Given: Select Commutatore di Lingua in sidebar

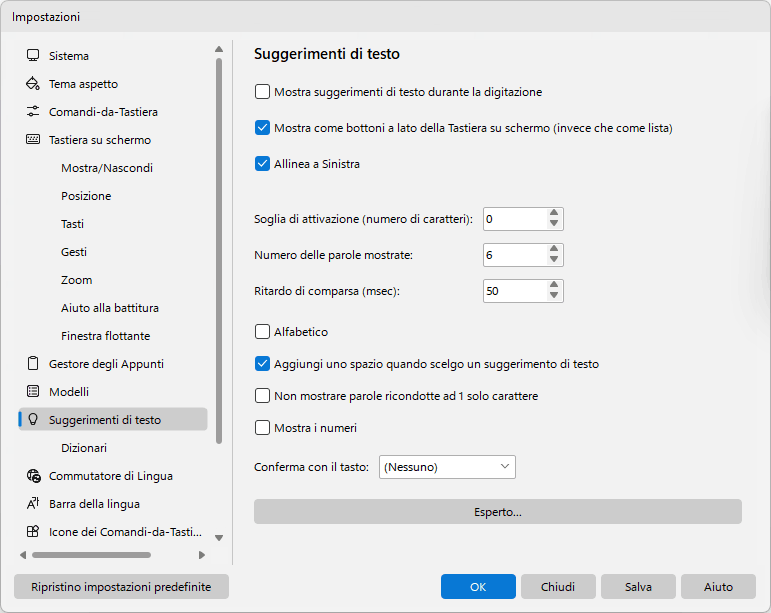Looking at the screenshot, I should (x=113, y=476).
